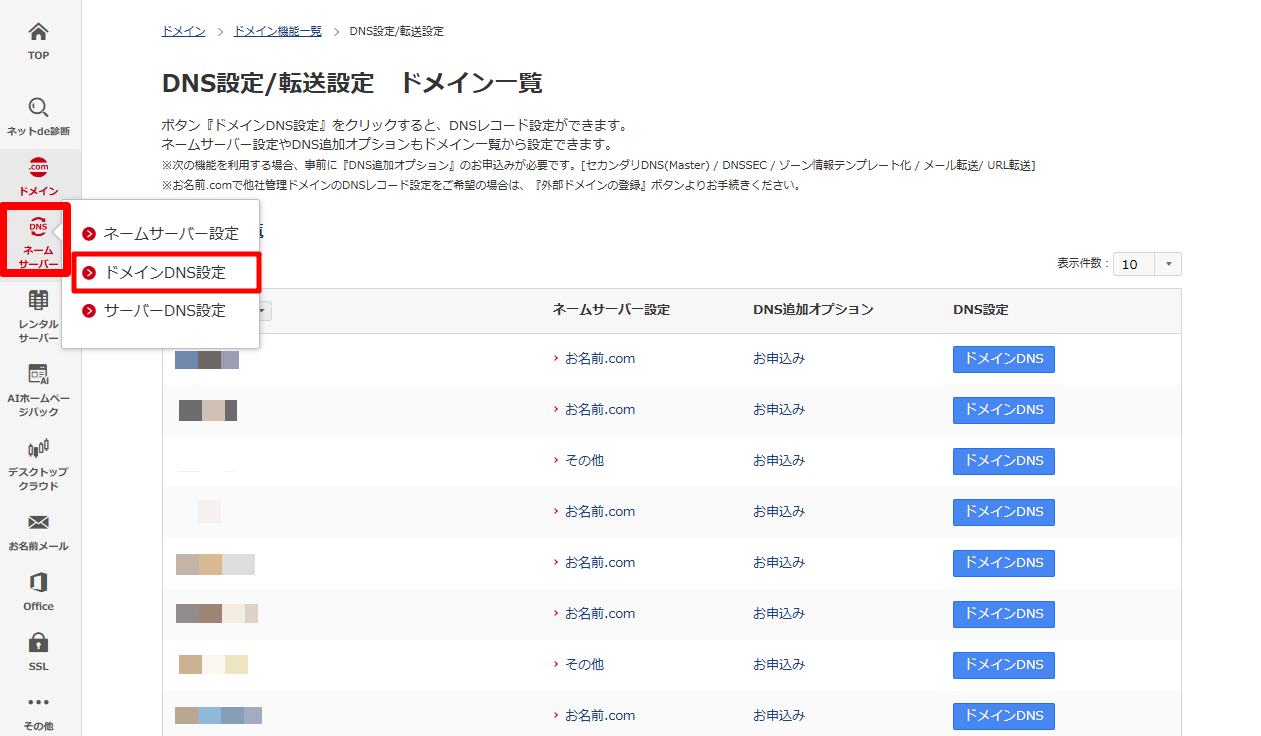Image resolution: width=1261 pixels, height=736 pixels.
Task: Open その他 three-dots sidebar icon
Action: (x=38, y=703)
